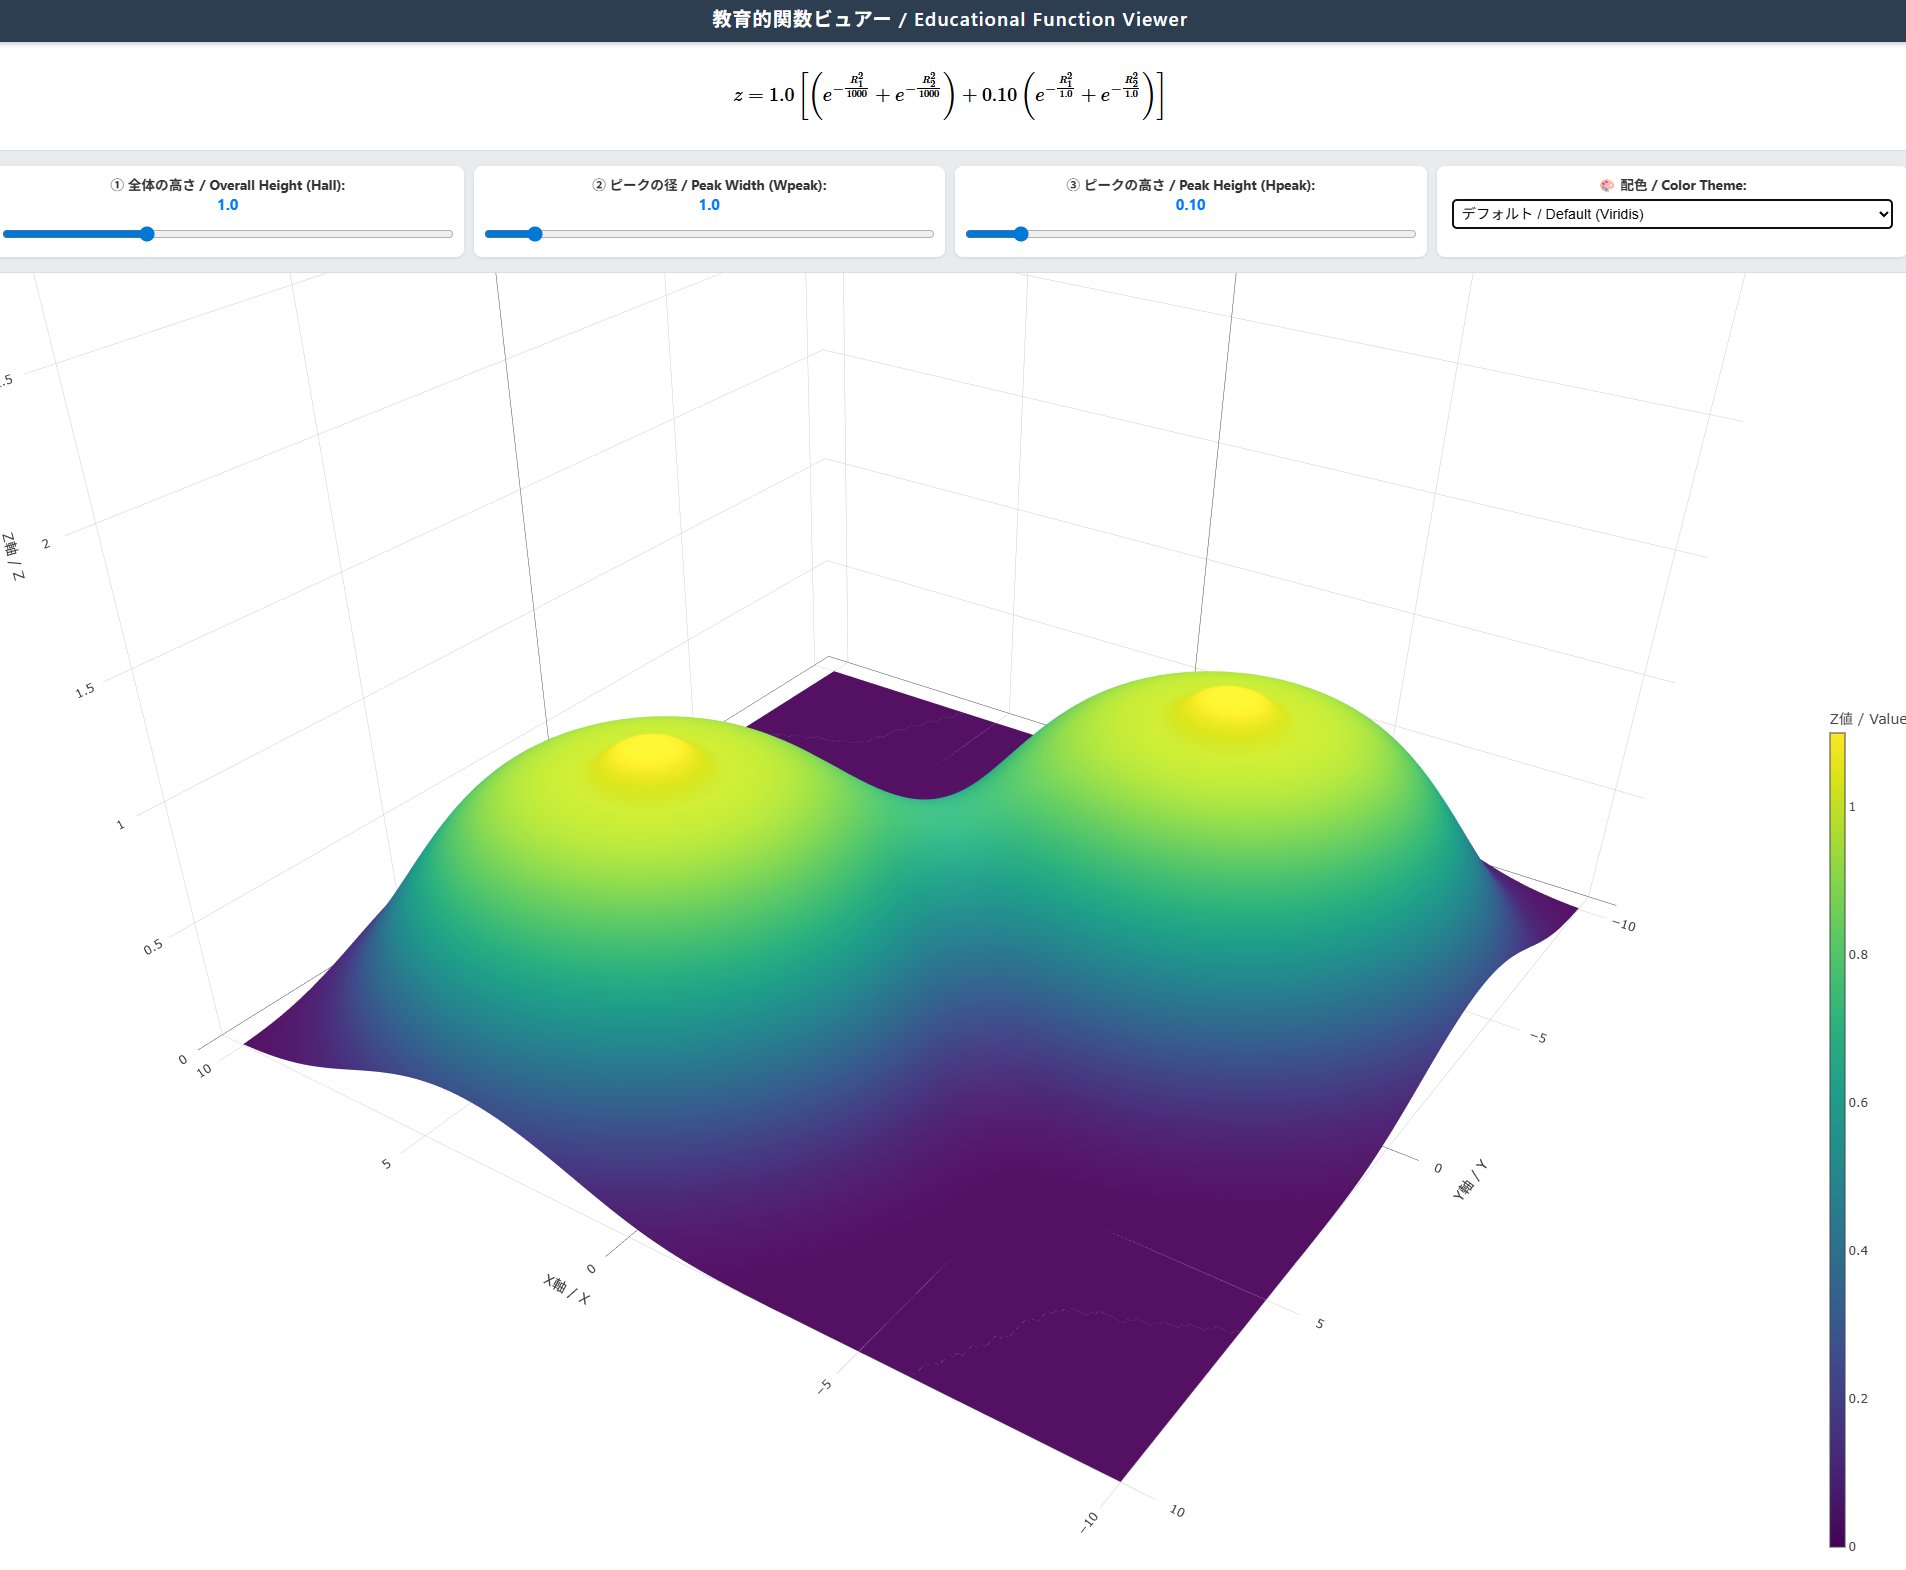The image size is (1906, 1570).
Task: Click the Educational Function Viewer header title
Action: click(949, 20)
